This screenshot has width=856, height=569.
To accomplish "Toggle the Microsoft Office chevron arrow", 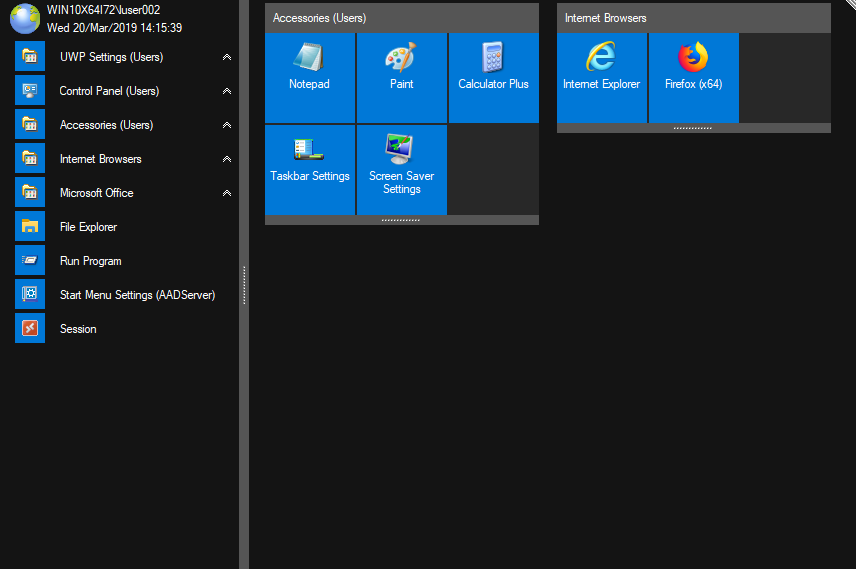I will click(227, 194).
